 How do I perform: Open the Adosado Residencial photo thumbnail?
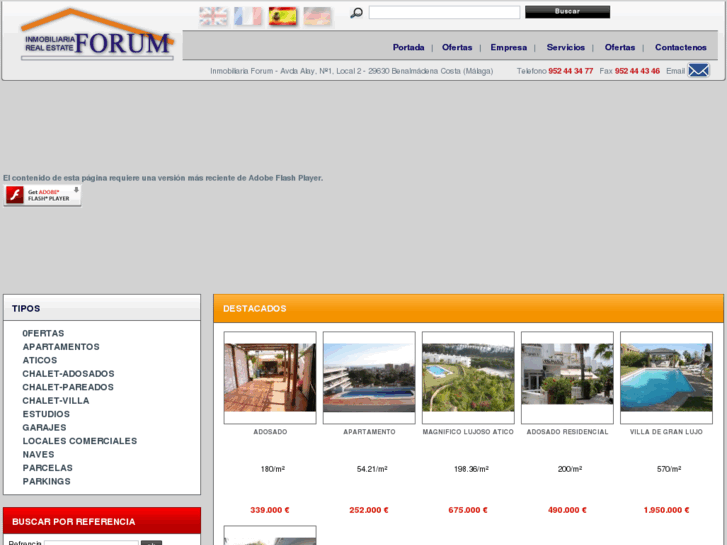pos(567,377)
